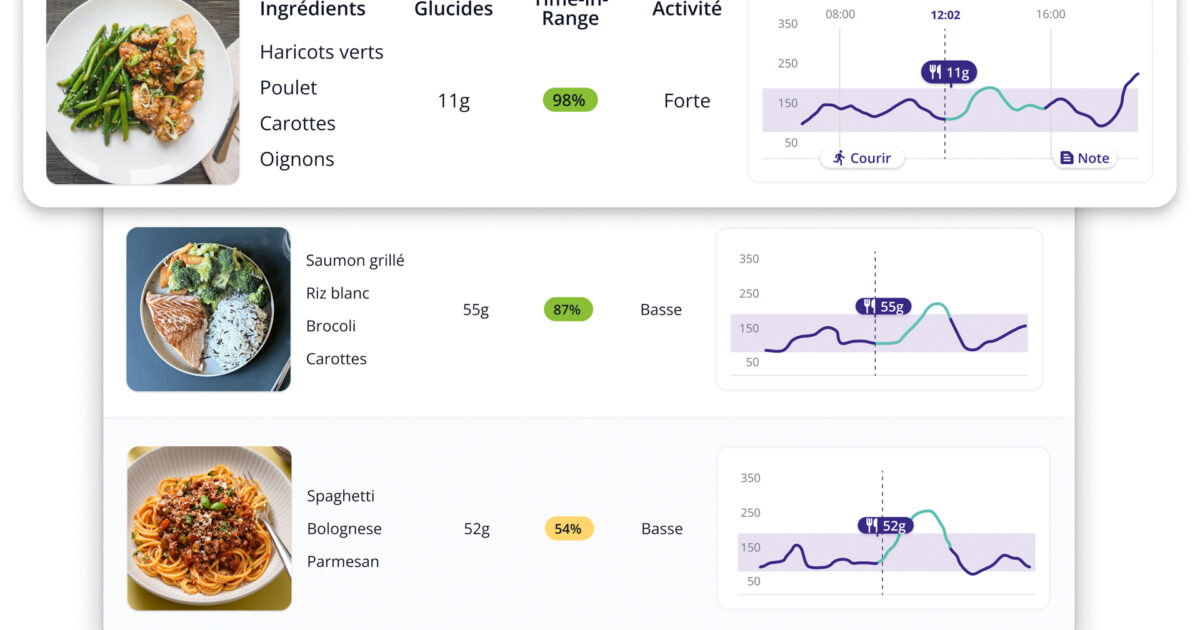Open the Note tag on the chart
The width and height of the screenshot is (1200, 630).
click(x=1084, y=158)
